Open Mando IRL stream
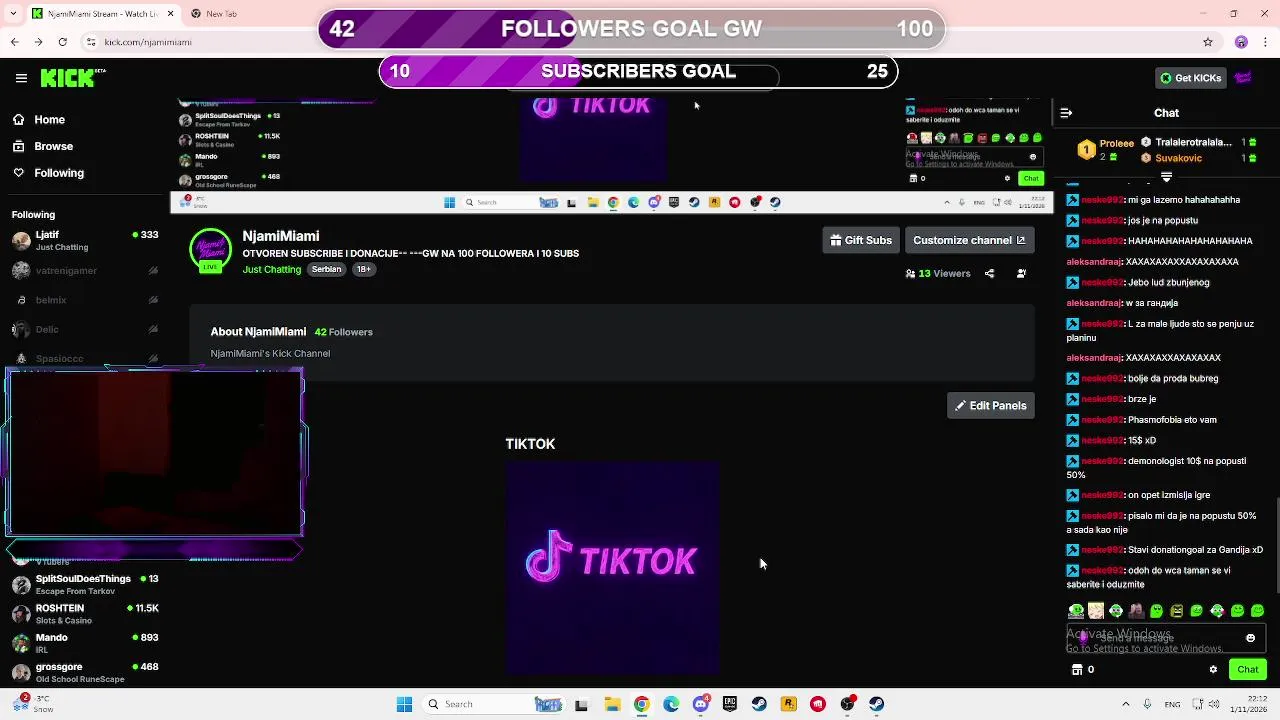Screen dimensions: 1280x720 point(85,642)
